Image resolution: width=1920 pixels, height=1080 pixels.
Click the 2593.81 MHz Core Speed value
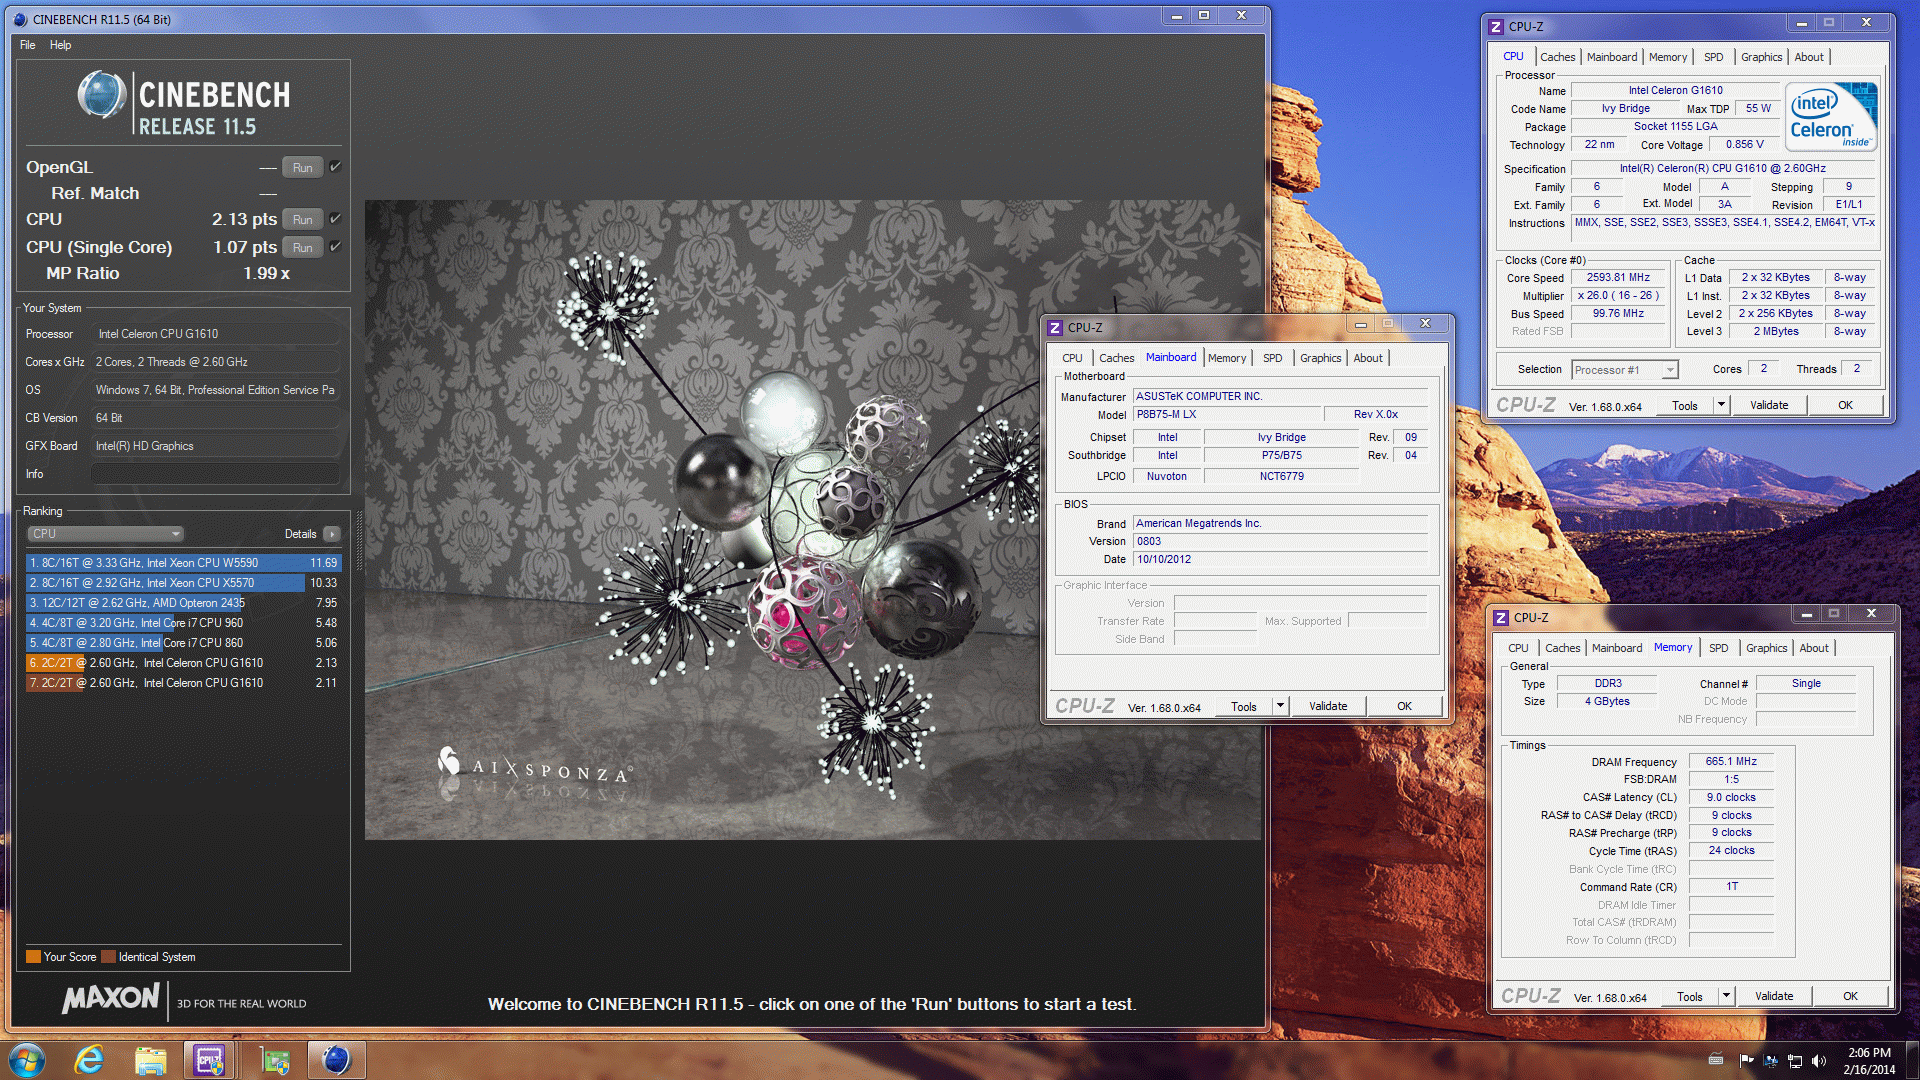coord(1618,278)
